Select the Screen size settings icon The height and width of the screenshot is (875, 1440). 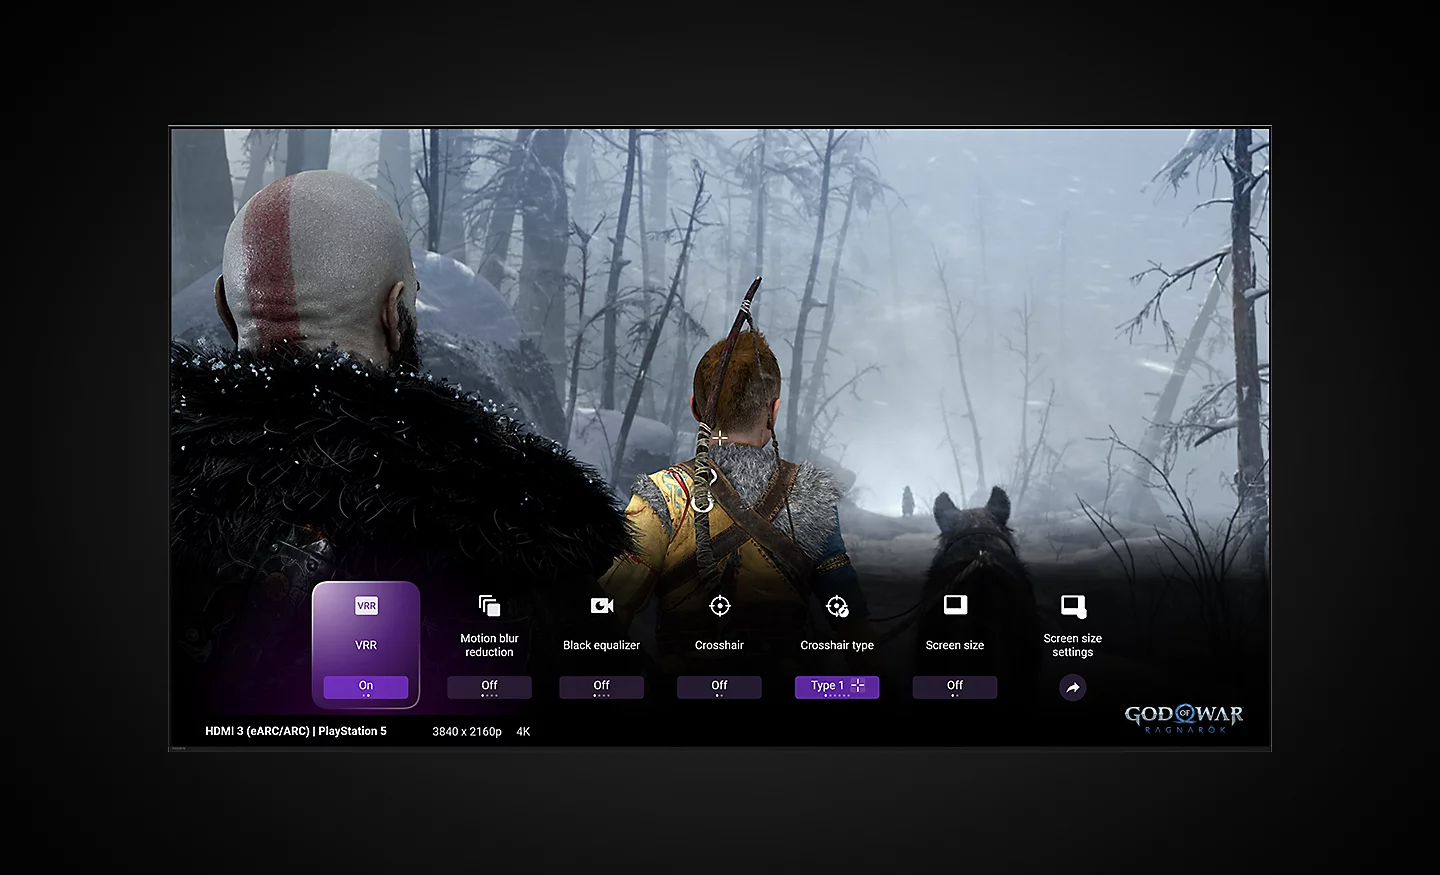point(1073,606)
